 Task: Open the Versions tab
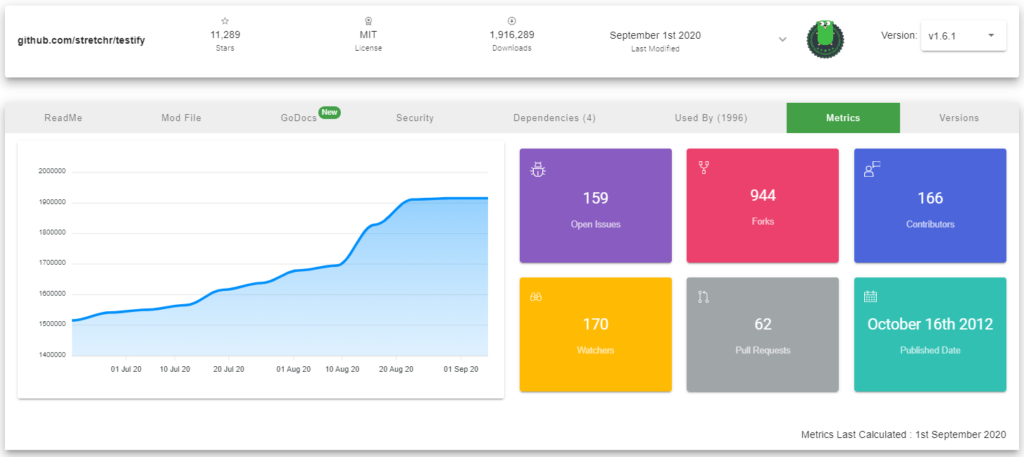point(958,118)
